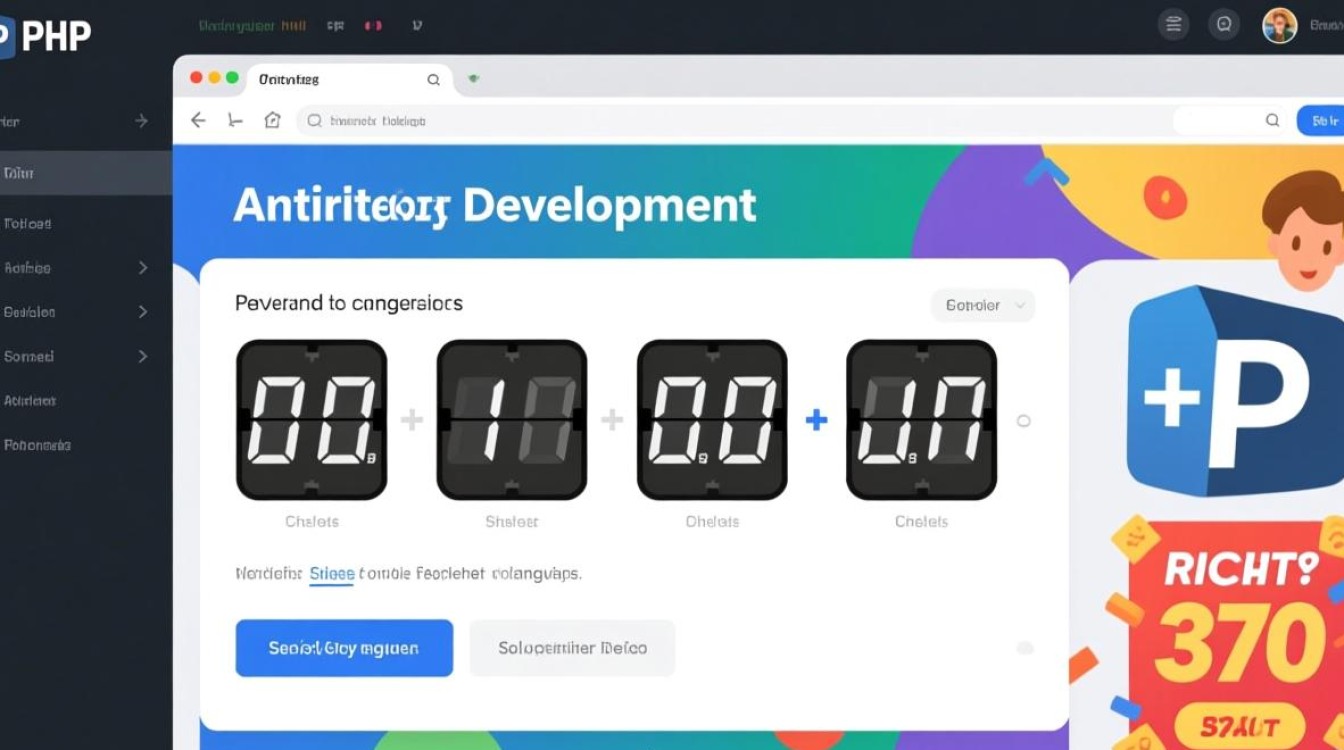This screenshot has height=750, width=1344.
Task: Open the Gonoler dropdown in the card
Action: point(983,305)
